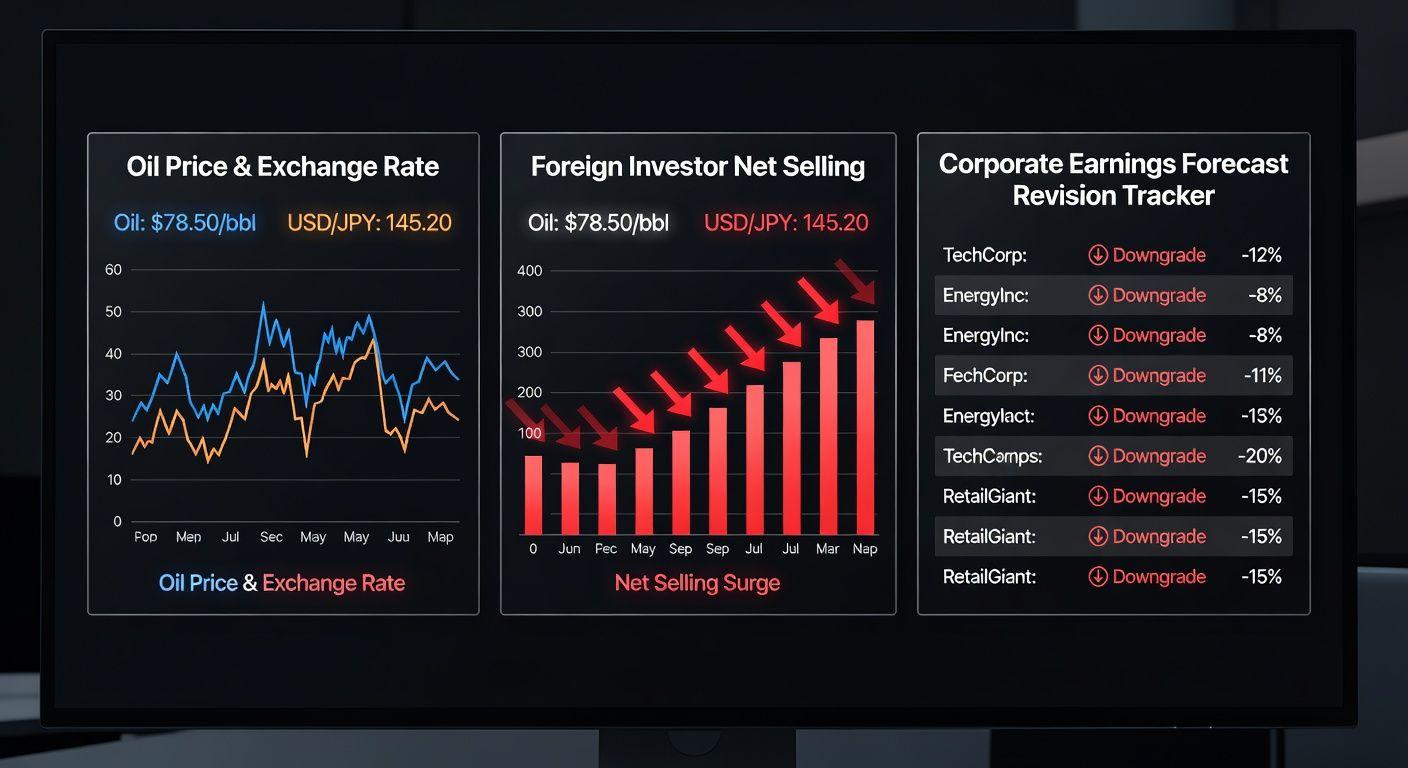
Task: Click the blue Oil: $78.50/bbl value
Action: tap(185, 223)
